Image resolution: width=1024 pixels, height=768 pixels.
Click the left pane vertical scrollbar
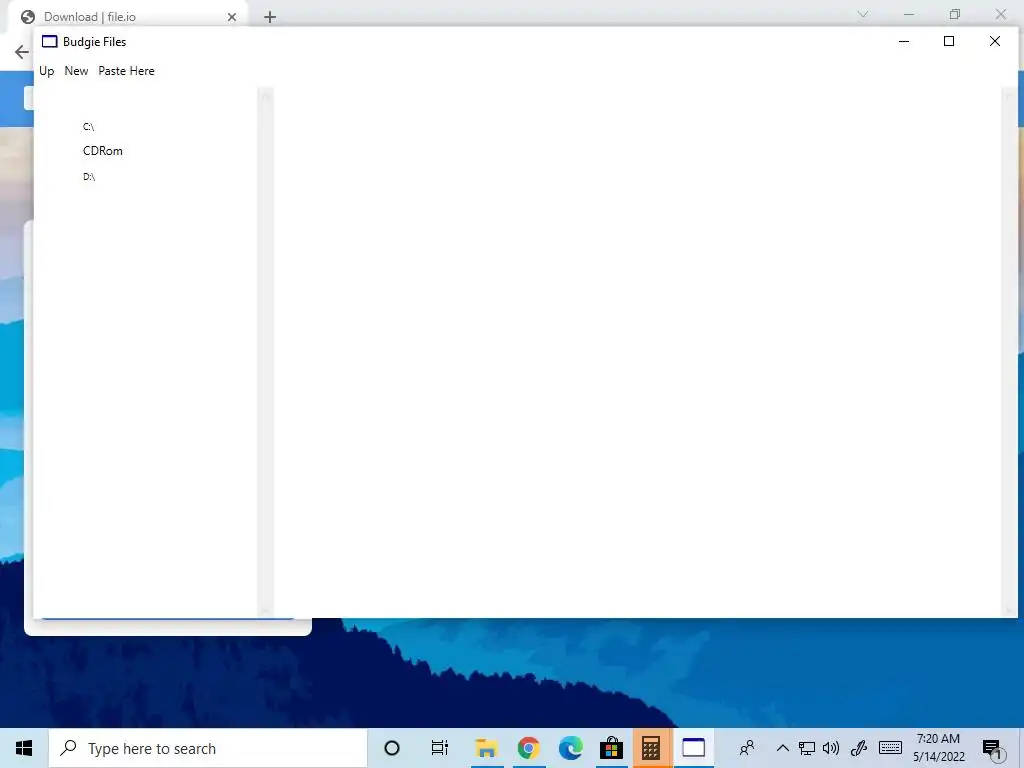coord(265,353)
